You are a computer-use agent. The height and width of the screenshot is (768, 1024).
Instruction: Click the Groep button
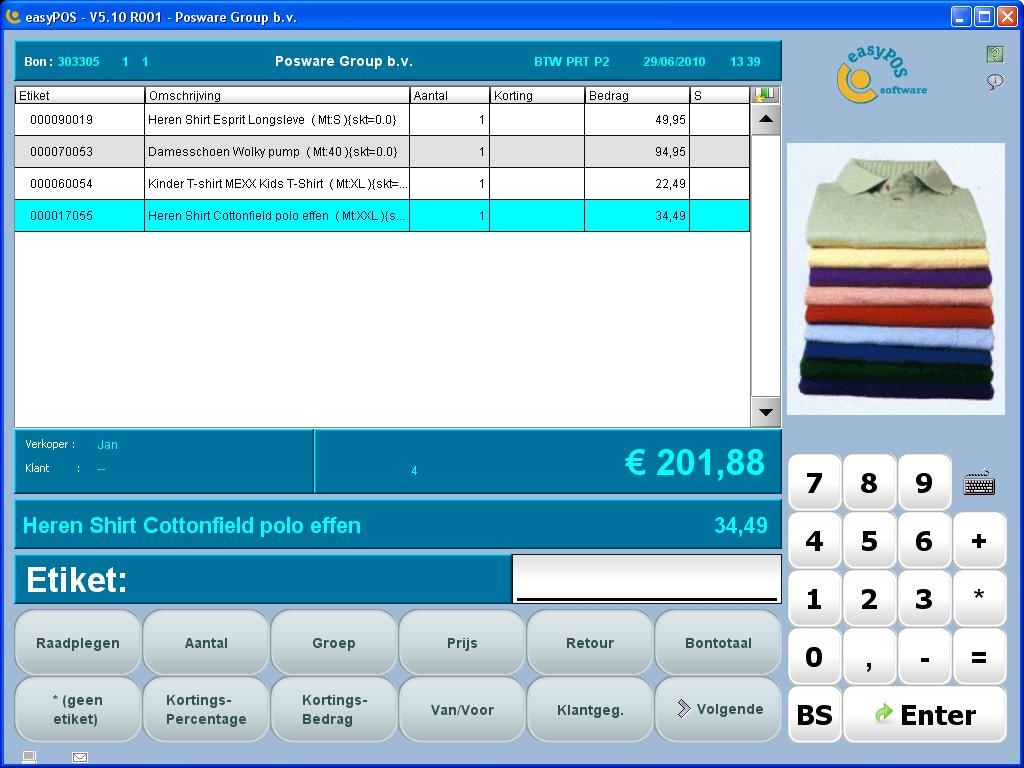(334, 643)
